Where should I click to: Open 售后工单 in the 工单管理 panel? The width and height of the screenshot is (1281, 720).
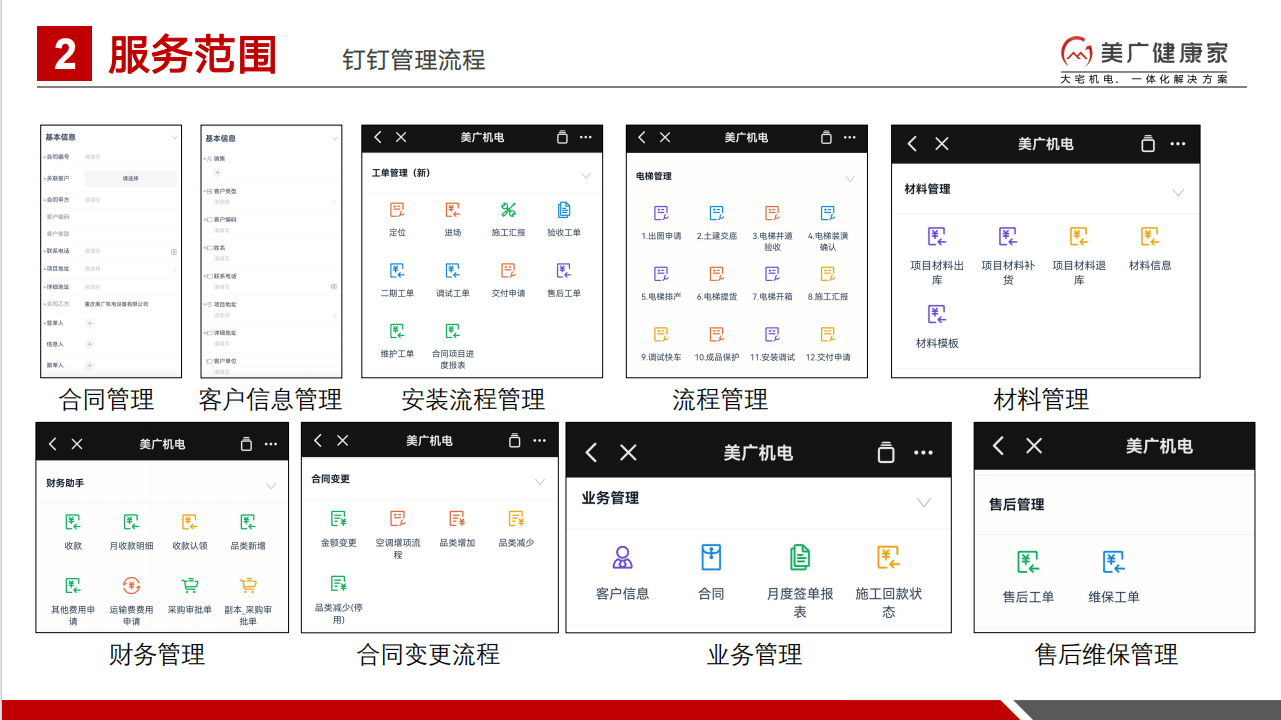(564, 271)
